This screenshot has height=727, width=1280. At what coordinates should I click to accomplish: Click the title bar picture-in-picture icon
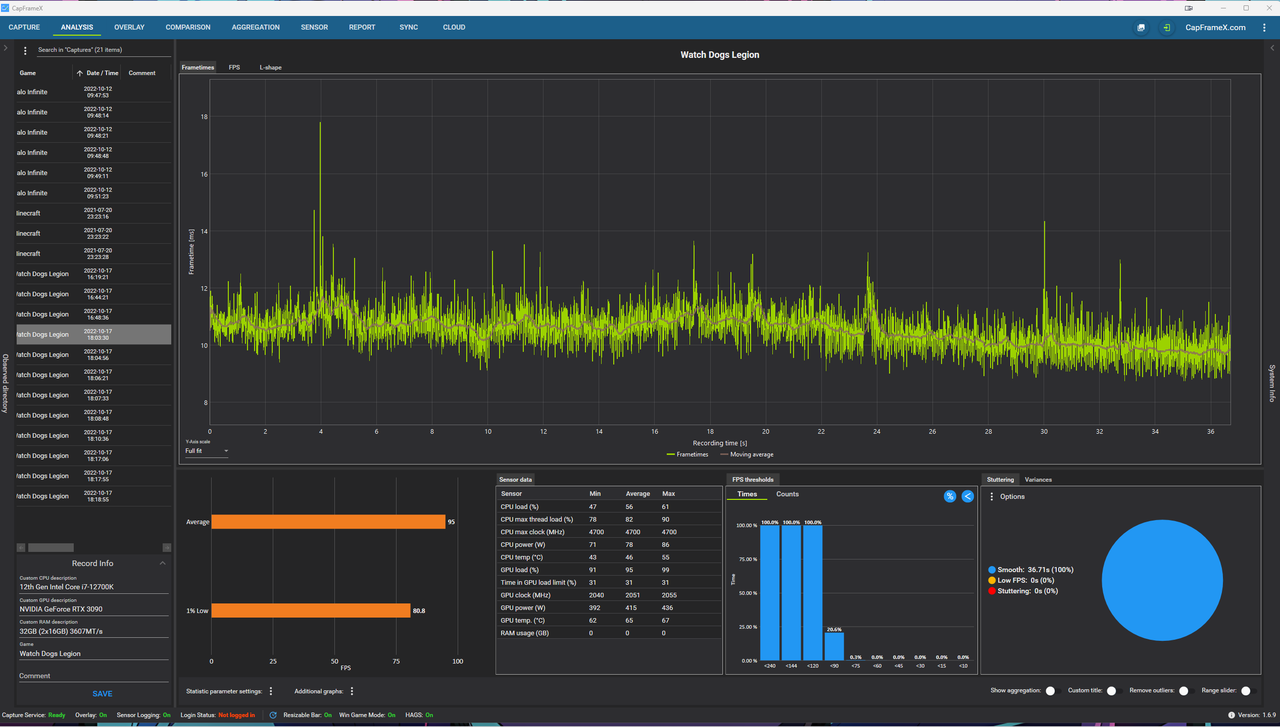(1189, 7)
